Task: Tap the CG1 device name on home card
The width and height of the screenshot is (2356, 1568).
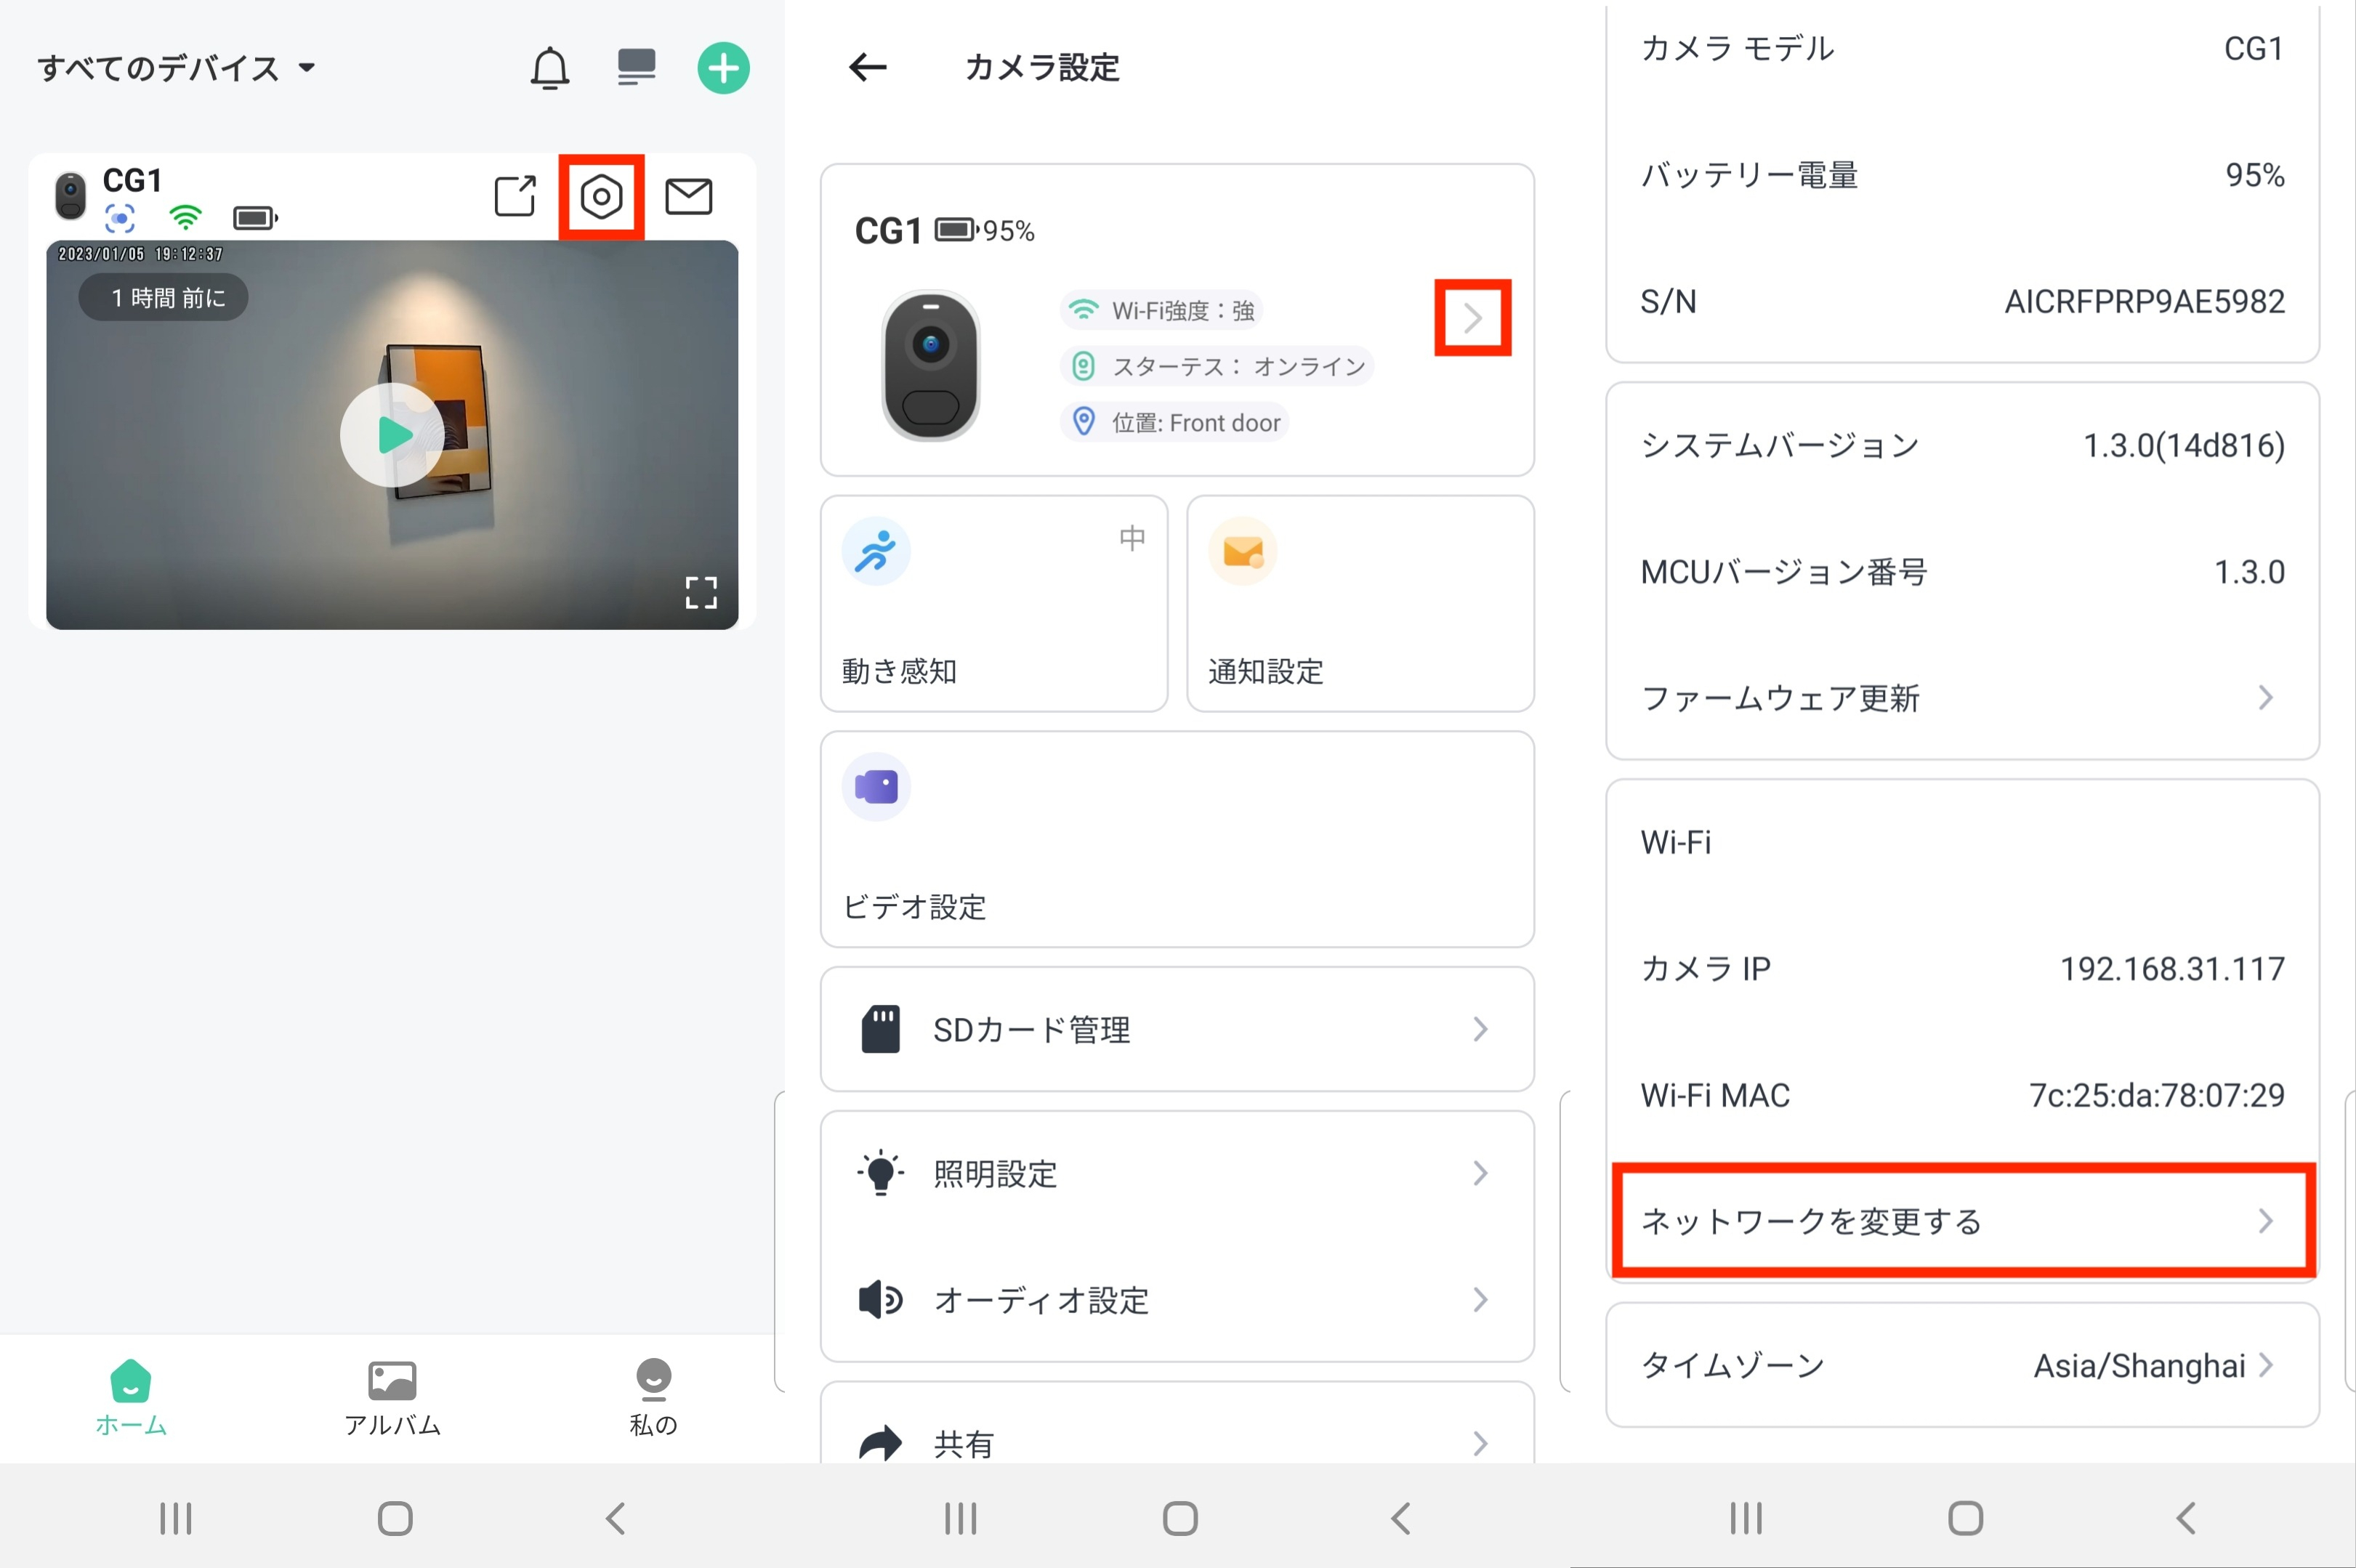Action: click(x=132, y=180)
